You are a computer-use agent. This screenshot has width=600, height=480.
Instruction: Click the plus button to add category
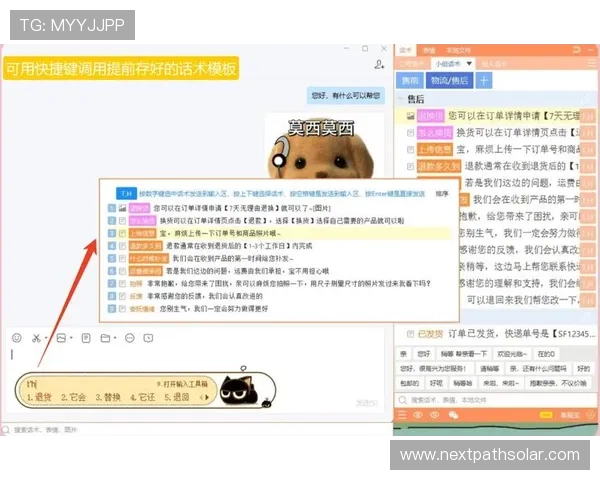point(484,80)
